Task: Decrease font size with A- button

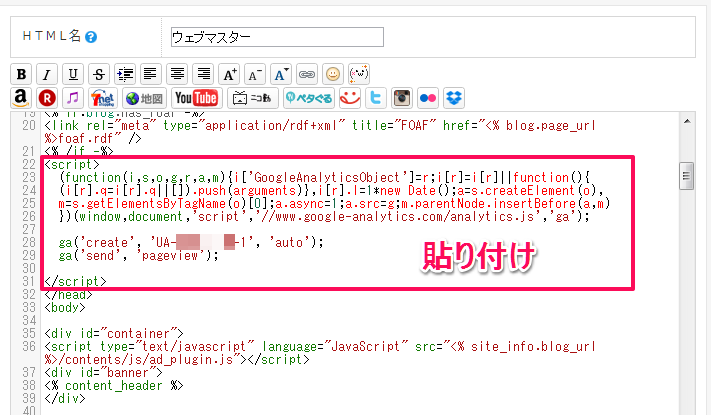Action: click(x=255, y=73)
